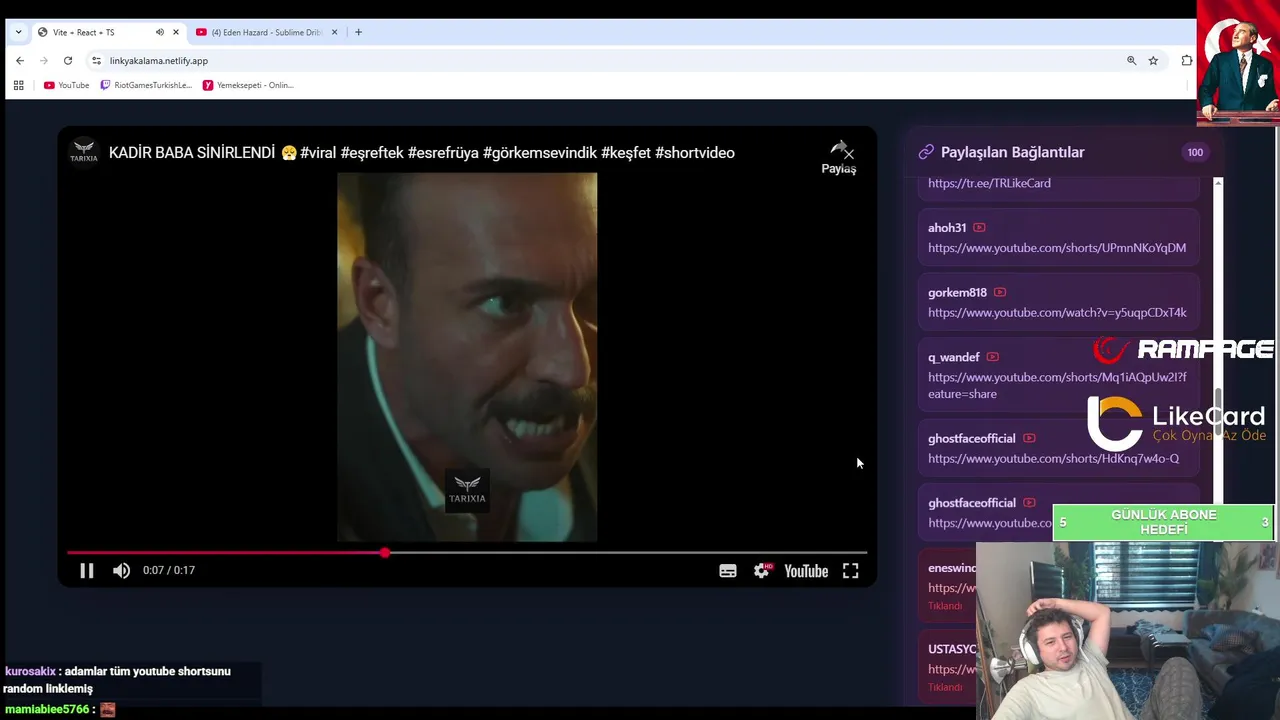Screen dimensions: 1280x720
Task: Click the video frame to pause
Action: tap(467, 357)
